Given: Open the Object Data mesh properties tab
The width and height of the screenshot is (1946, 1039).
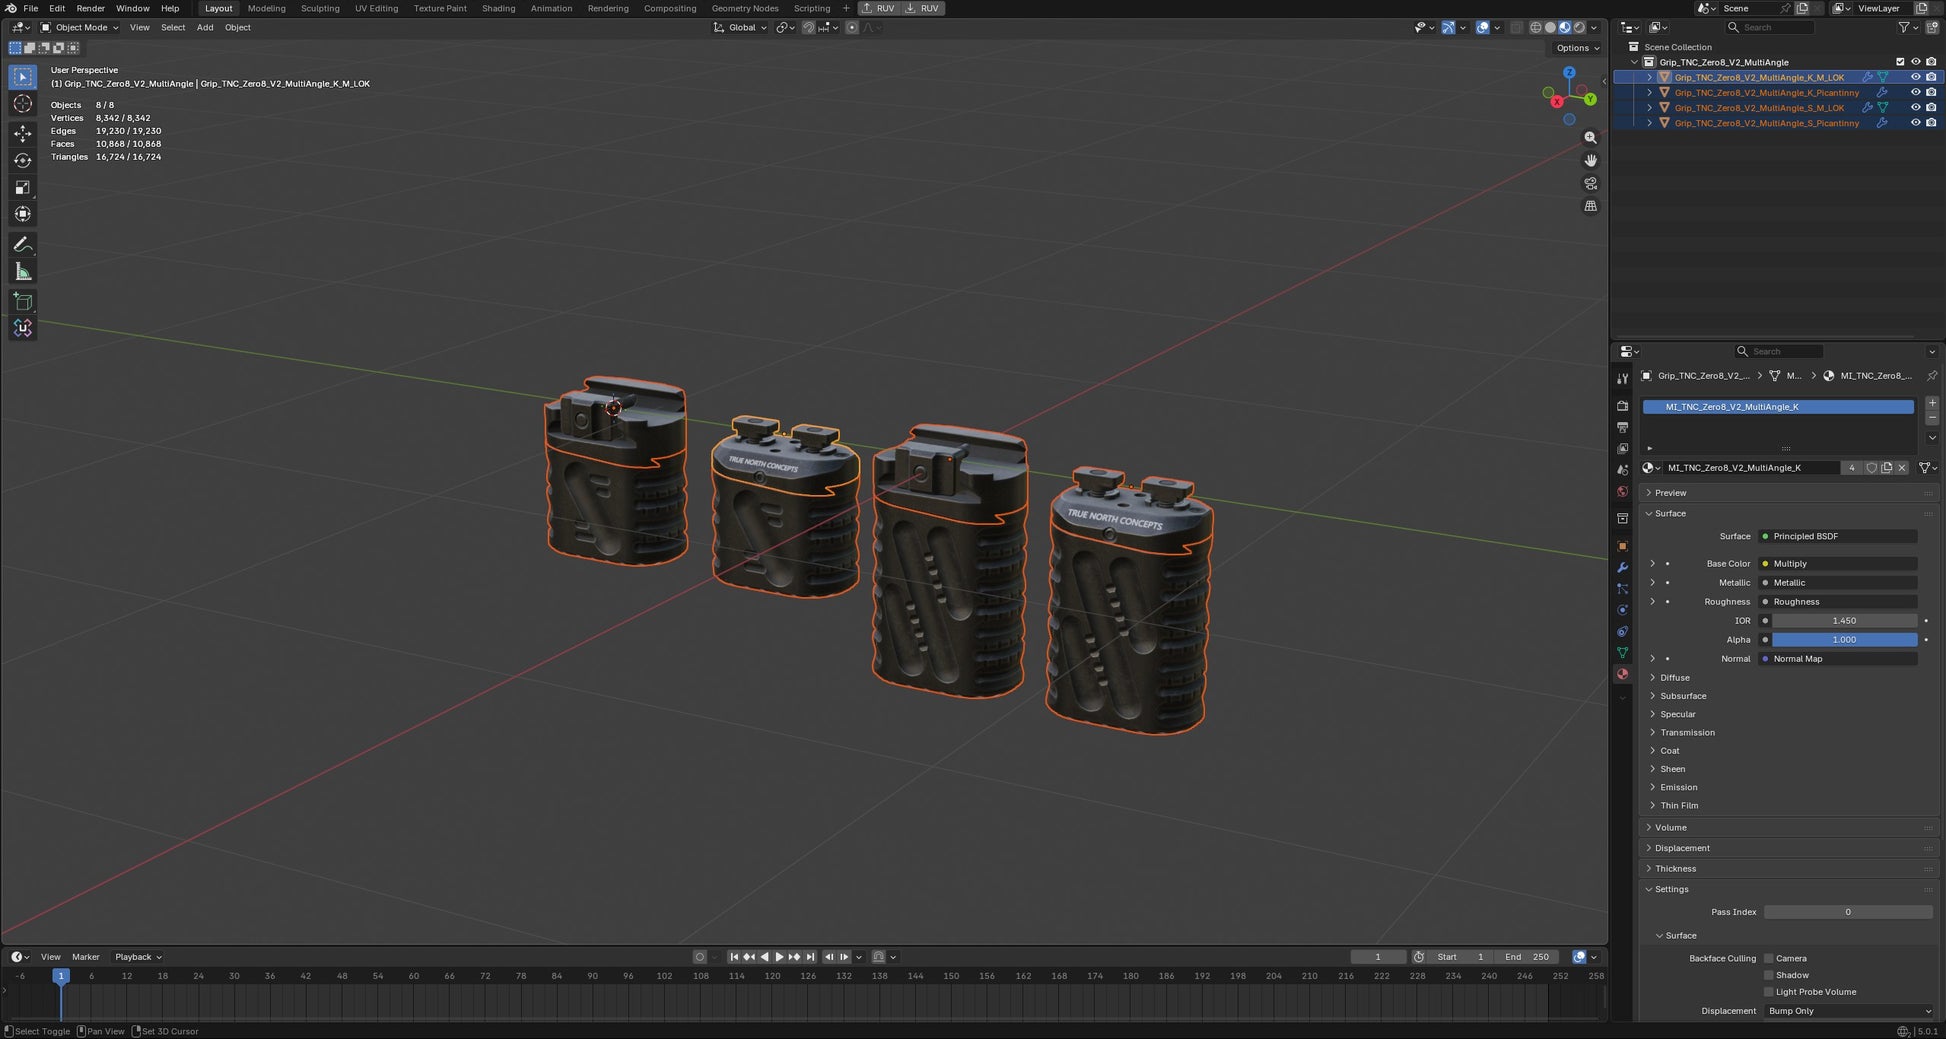Looking at the screenshot, I should (x=1622, y=652).
